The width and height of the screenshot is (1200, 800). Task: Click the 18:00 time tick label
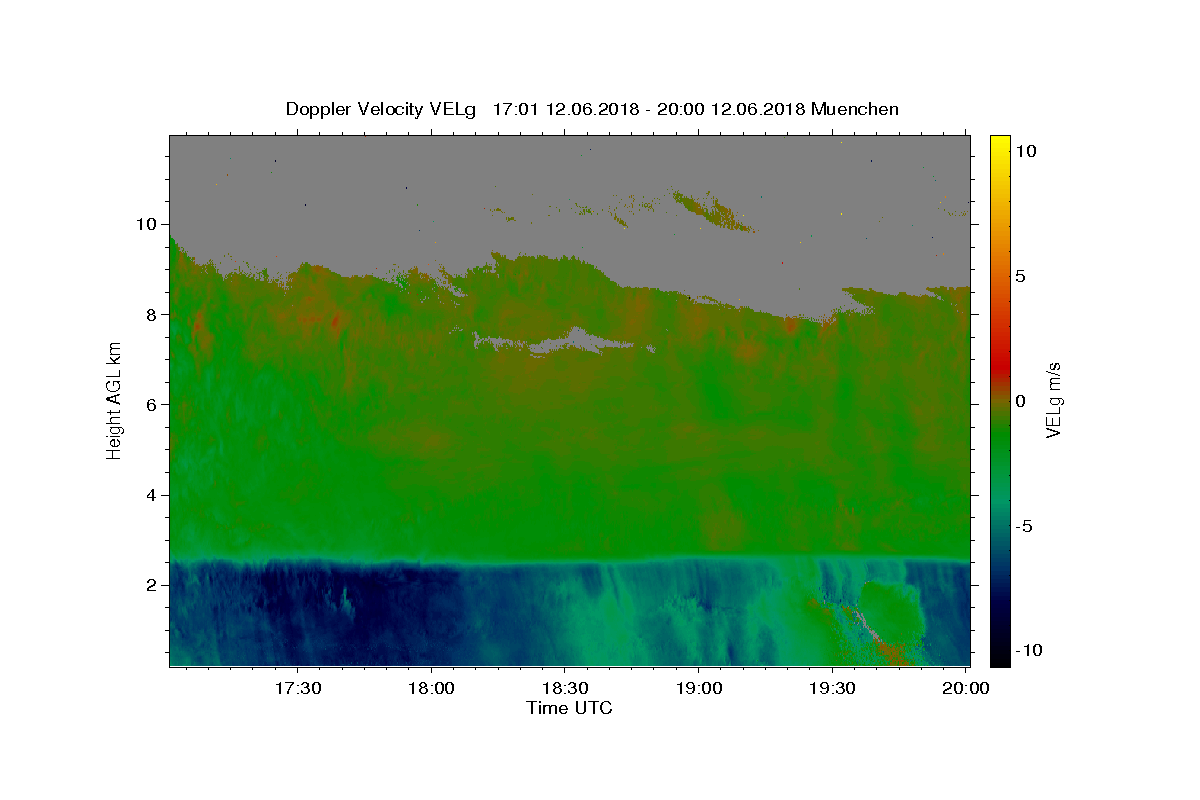[431, 688]
